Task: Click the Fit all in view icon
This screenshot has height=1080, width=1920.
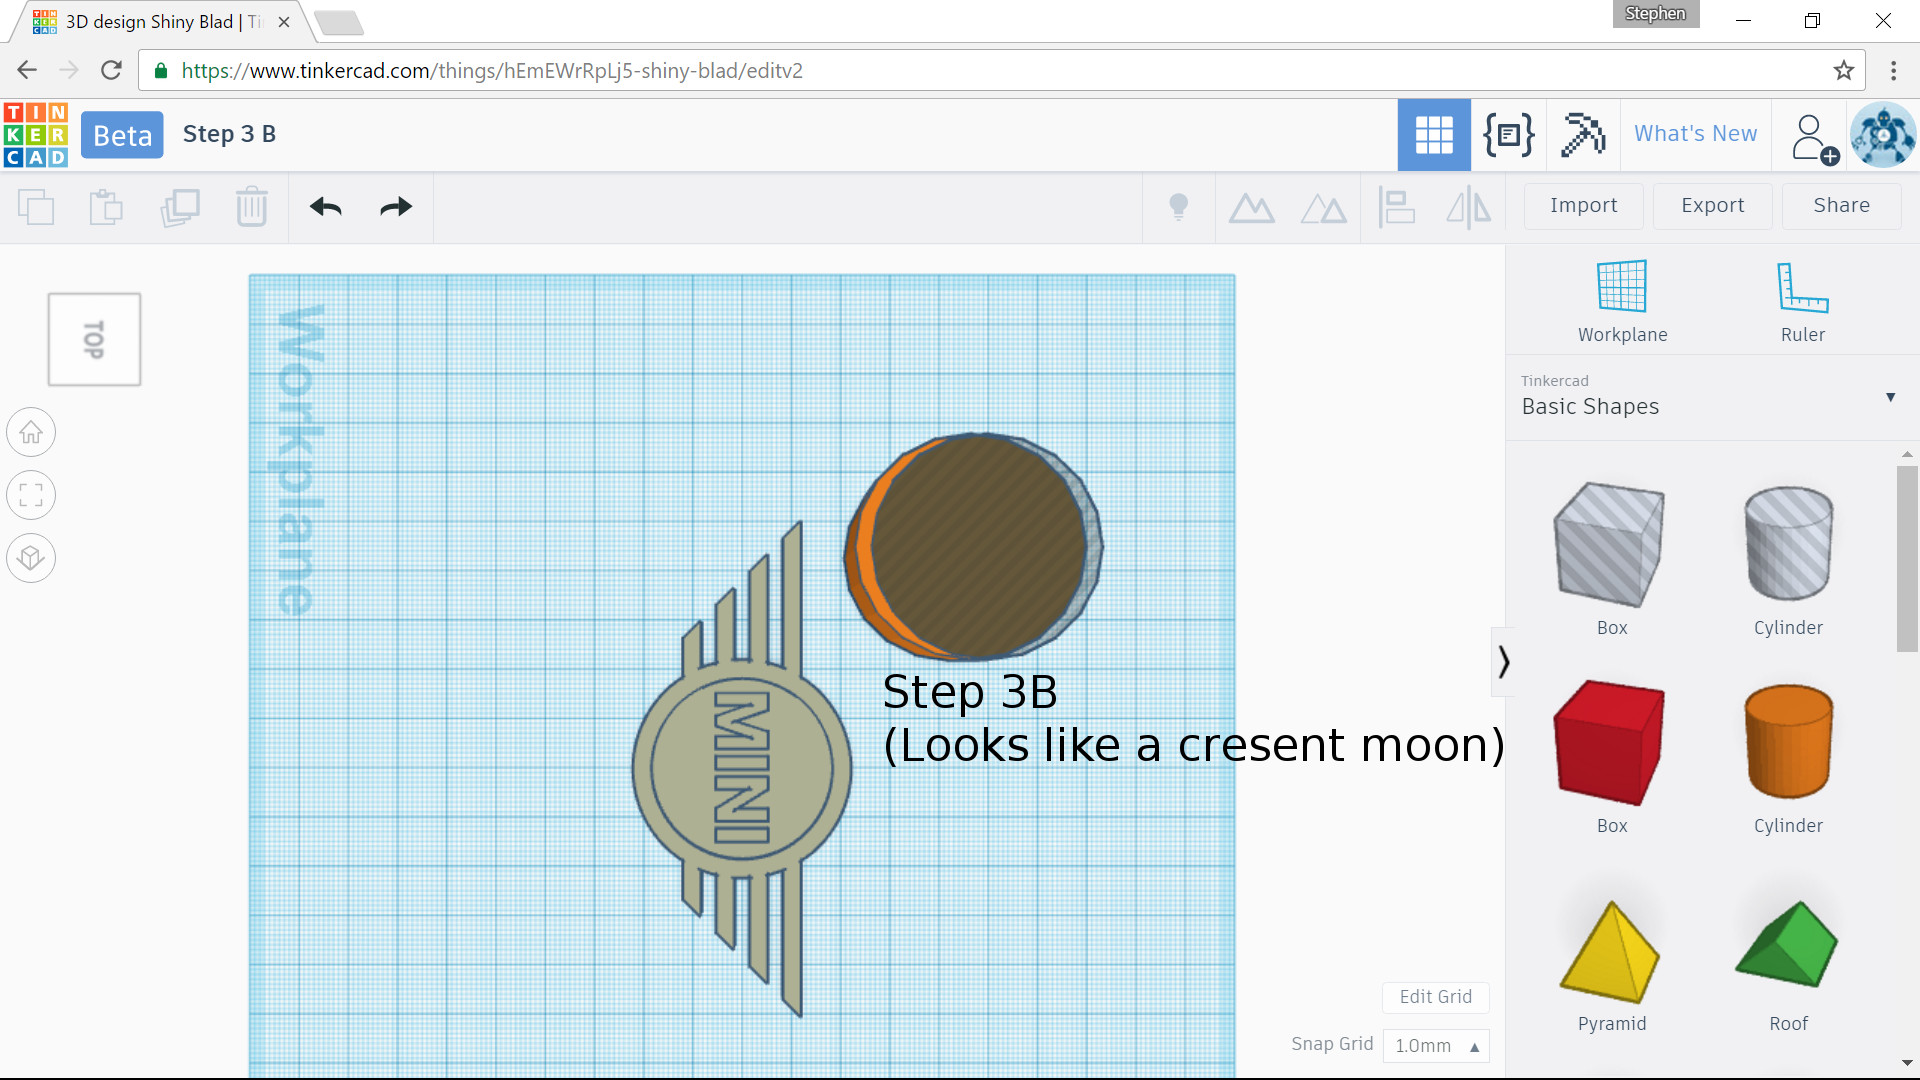Action: click(31, 495)
